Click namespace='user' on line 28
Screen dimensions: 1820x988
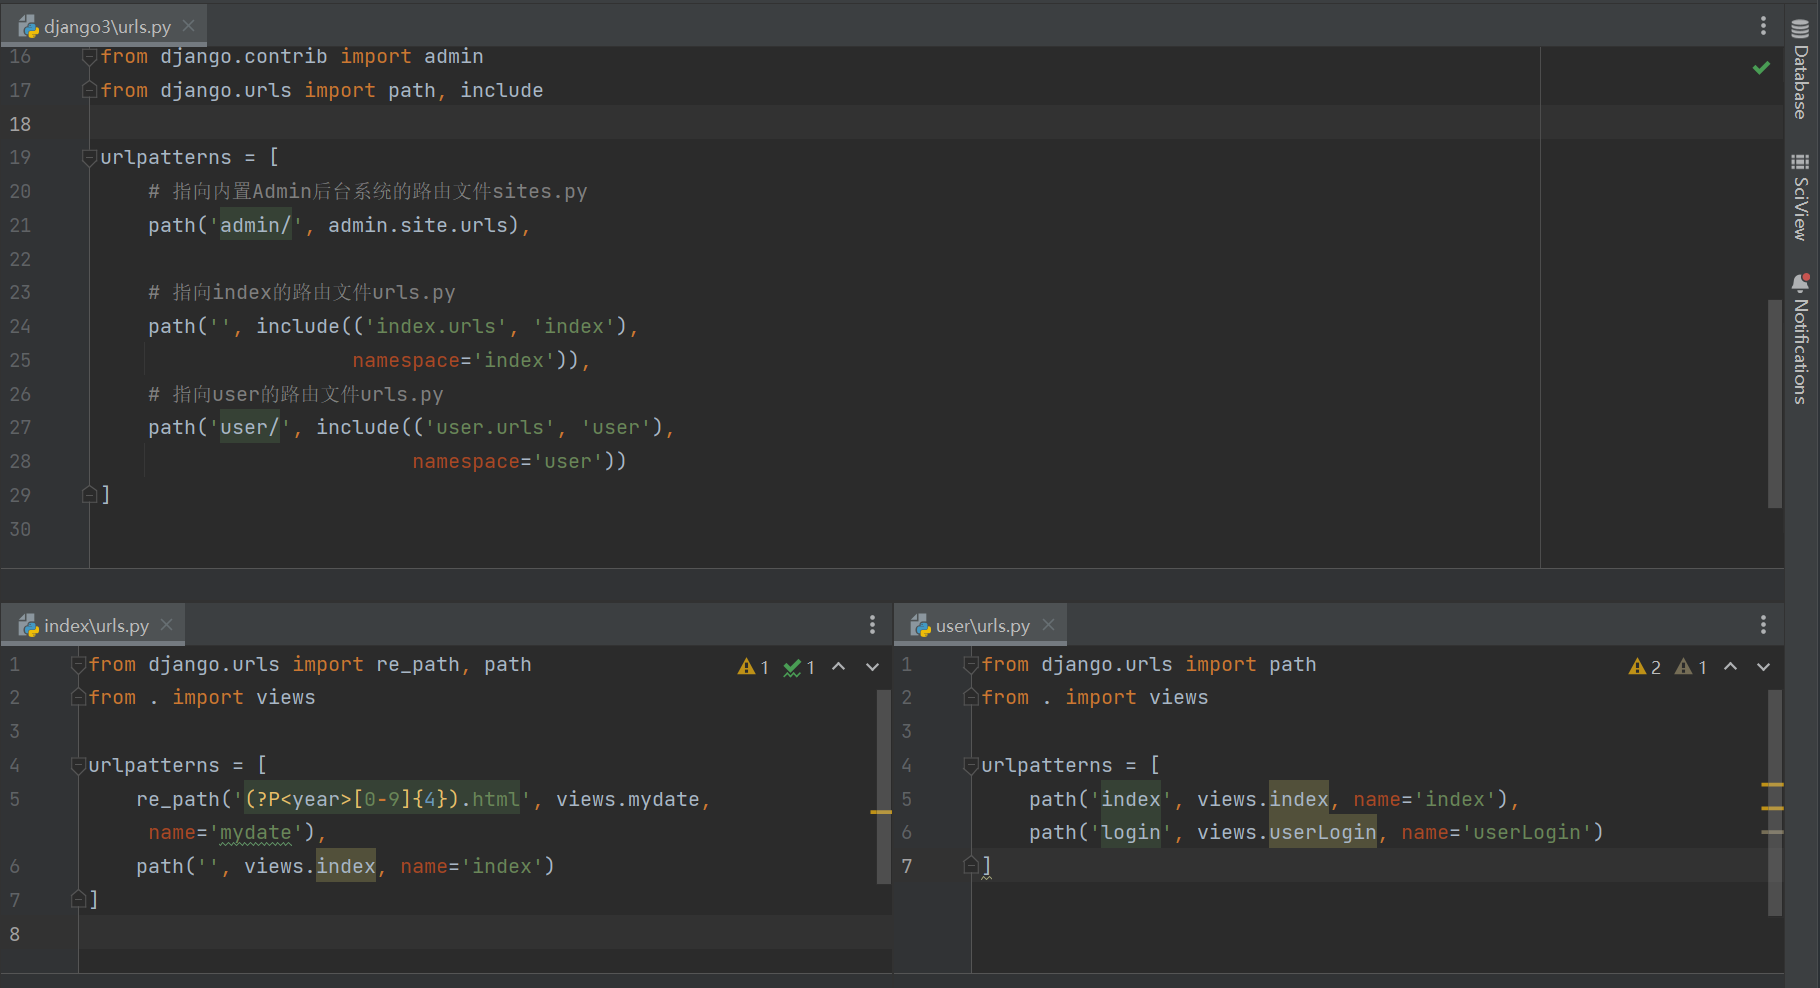(x=507, y=461)
